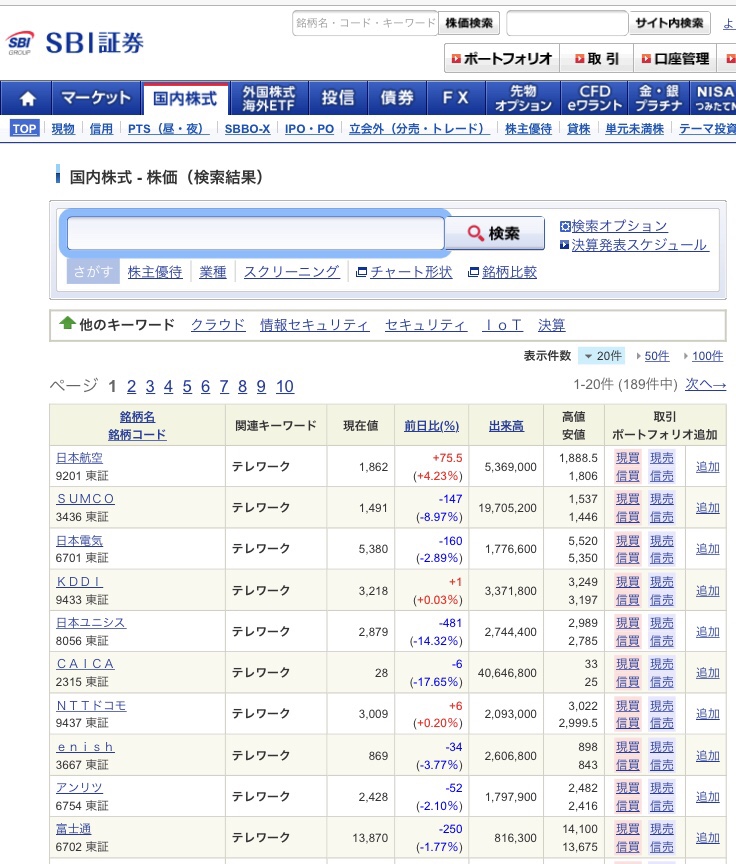Select 貸株 sub menu item

pyautogui.click(x=578, y=129)
